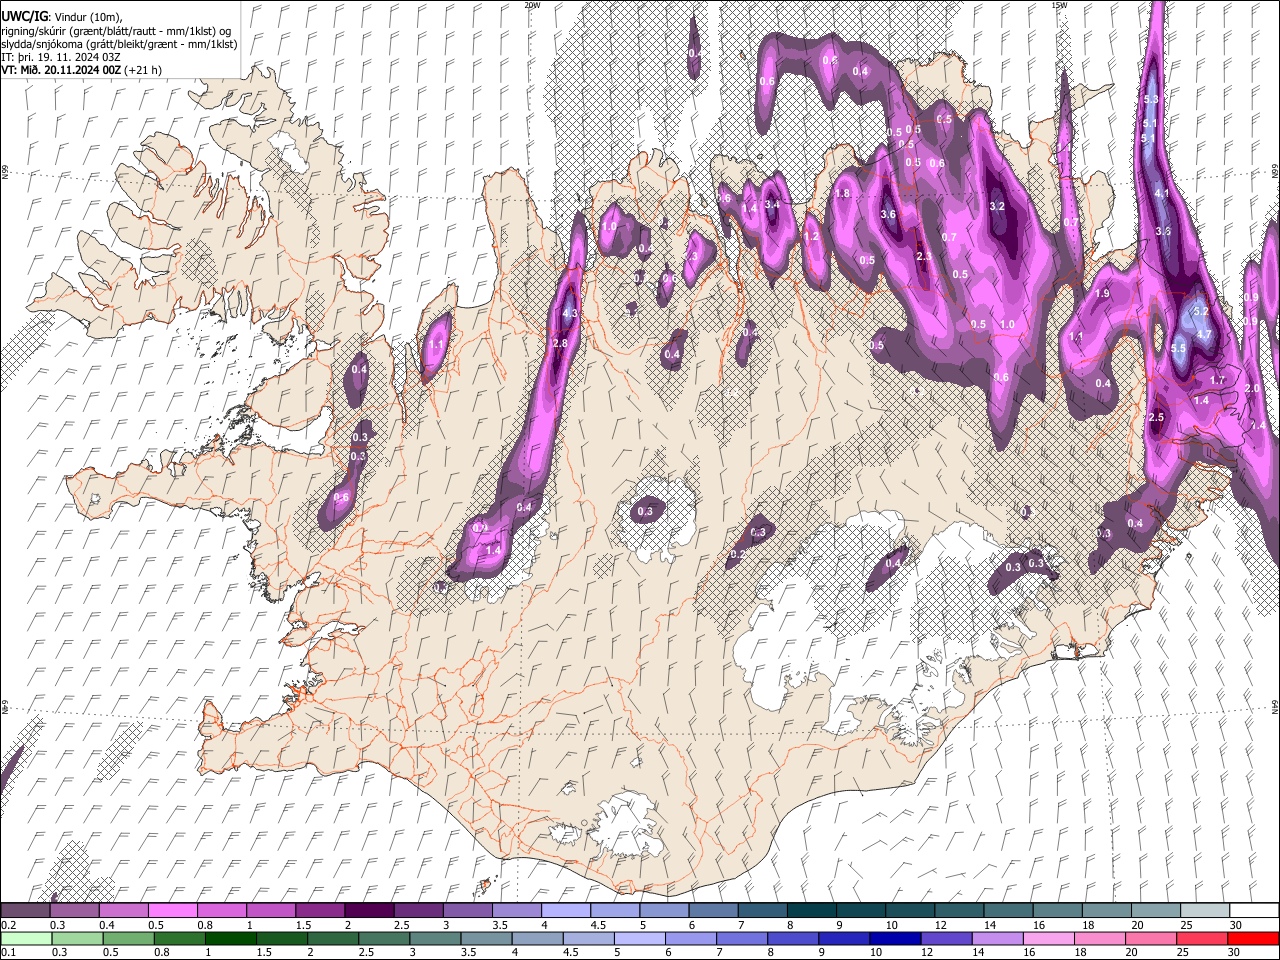Click the 1.9 precipitation value label
The width and height of the screenshot is (1280, 960).
tap(1102, 294)
